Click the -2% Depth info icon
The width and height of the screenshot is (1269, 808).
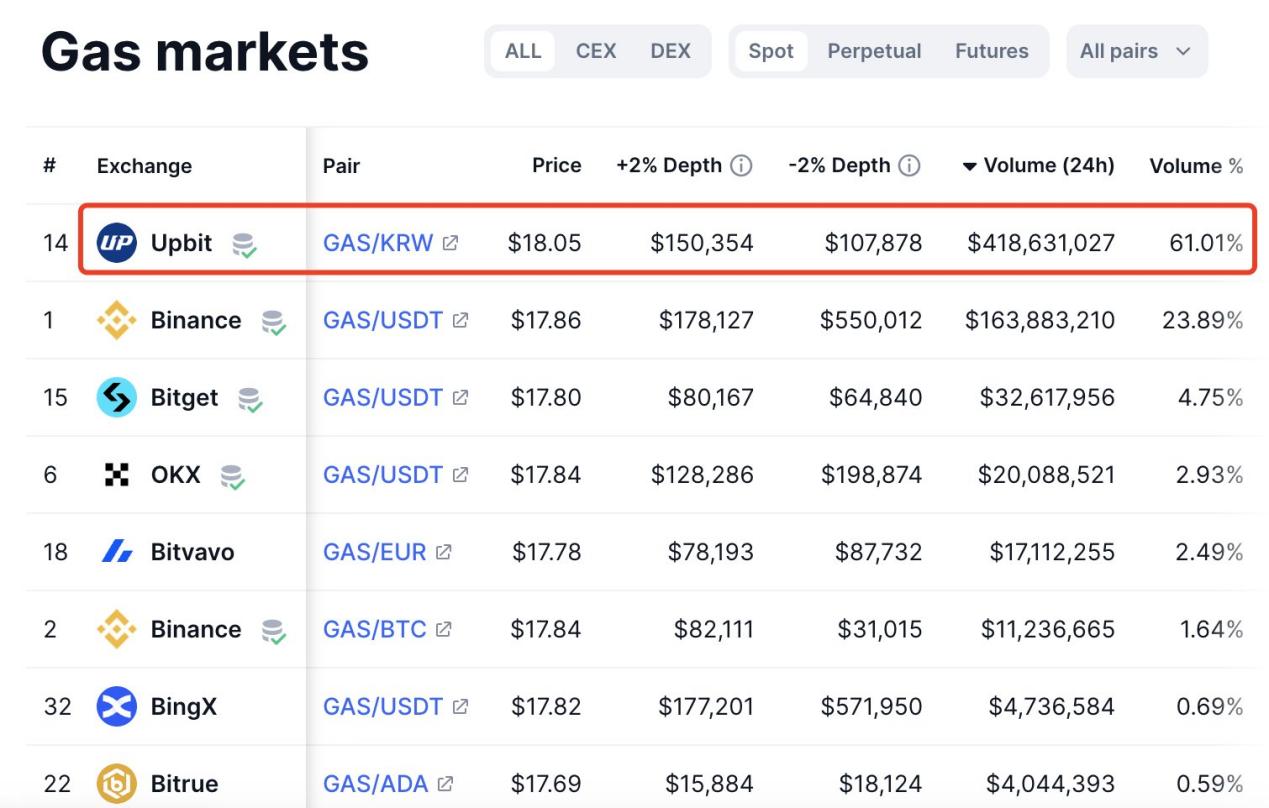(909, 166)
